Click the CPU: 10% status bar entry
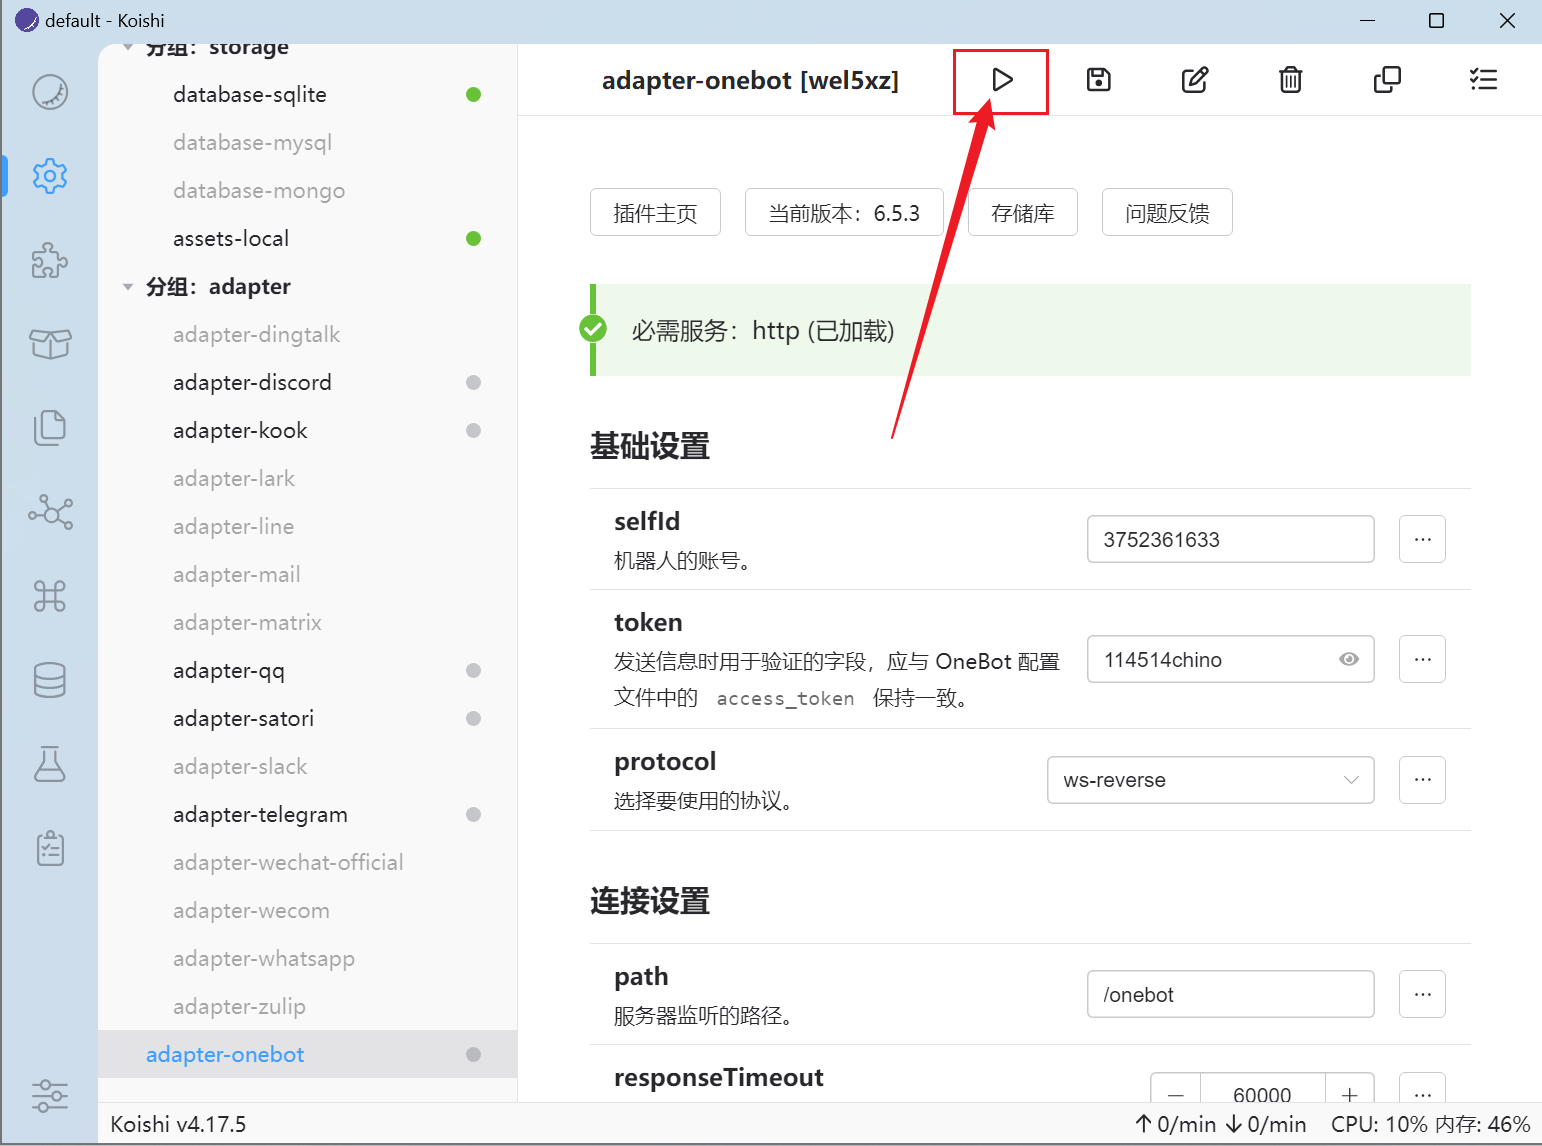The height and width of the screenshot is (1146, 1542). 1379,1124
